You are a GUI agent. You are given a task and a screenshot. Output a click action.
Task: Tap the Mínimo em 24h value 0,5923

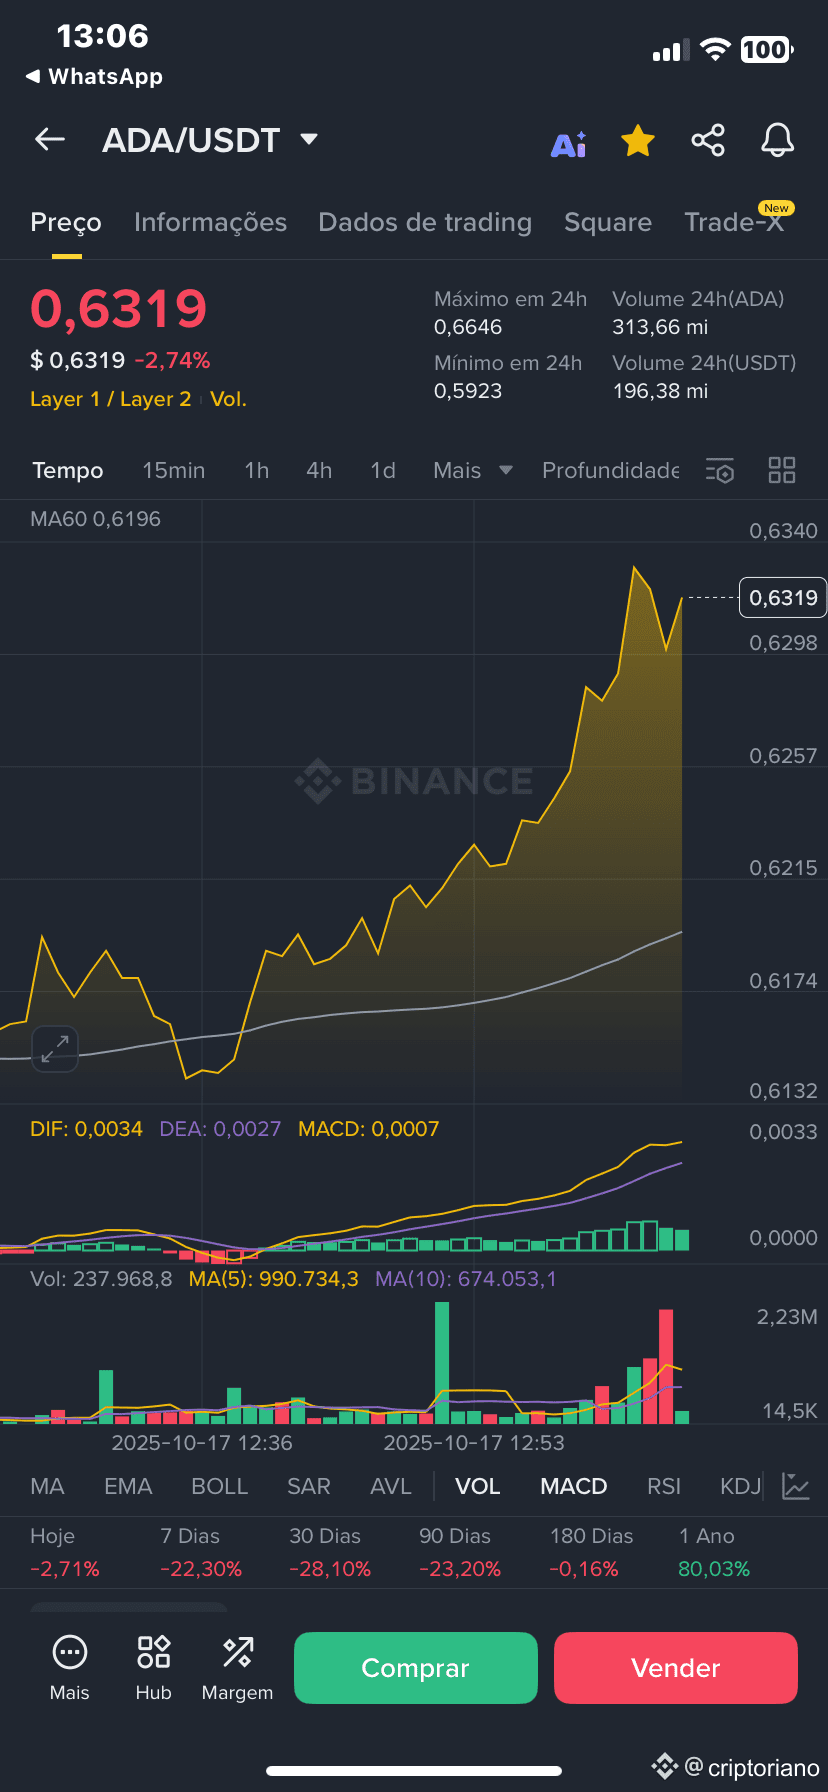click(468, 391)
